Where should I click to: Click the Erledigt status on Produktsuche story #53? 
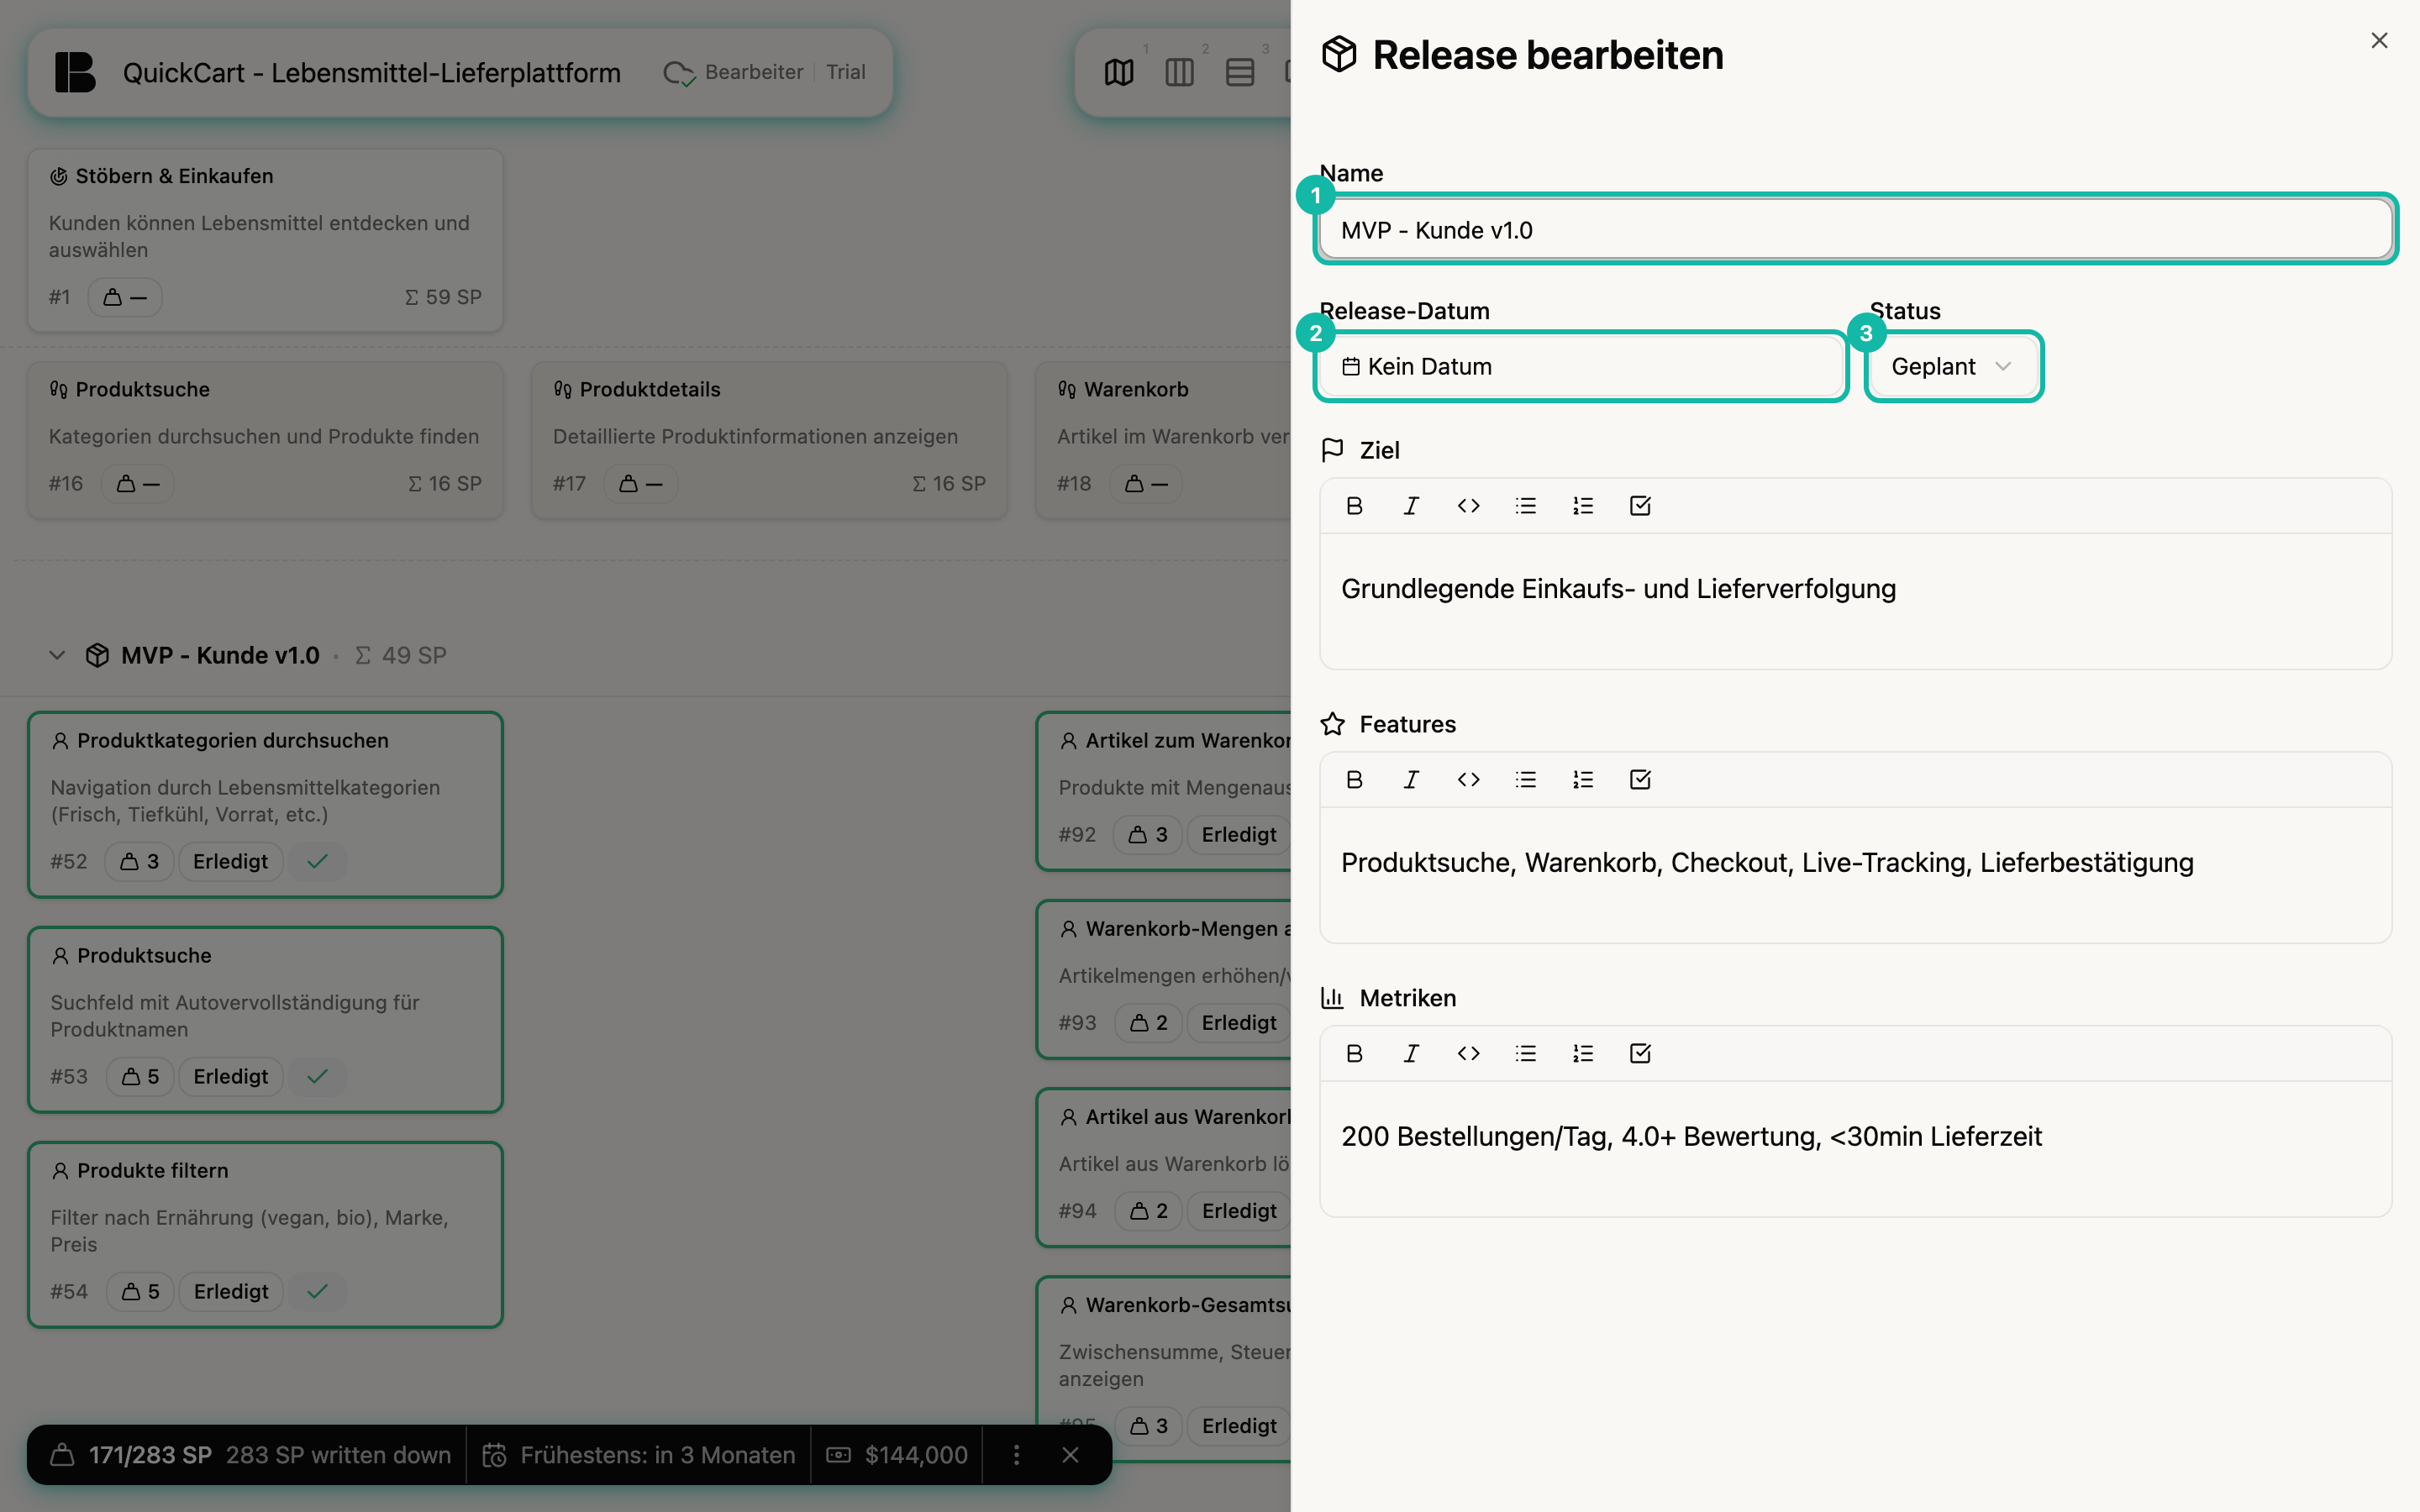[231, 1077]
